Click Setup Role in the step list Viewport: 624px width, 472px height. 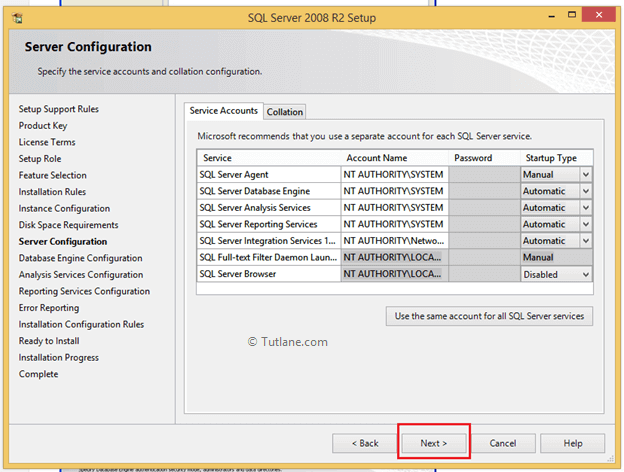[40, 159]
